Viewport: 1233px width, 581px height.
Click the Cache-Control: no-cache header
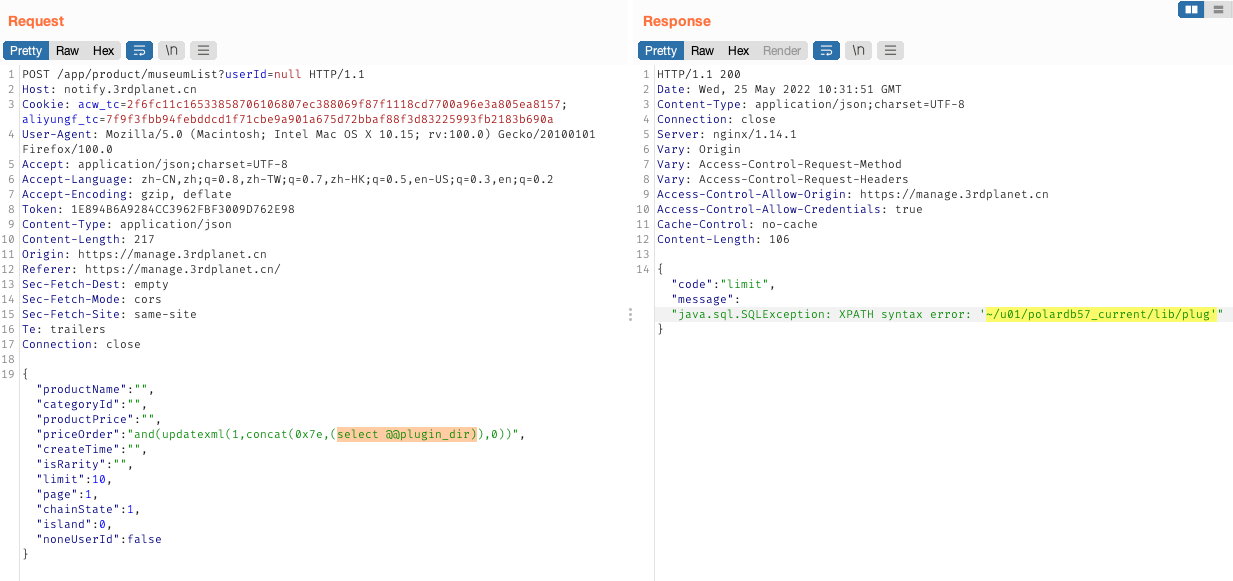737,225
